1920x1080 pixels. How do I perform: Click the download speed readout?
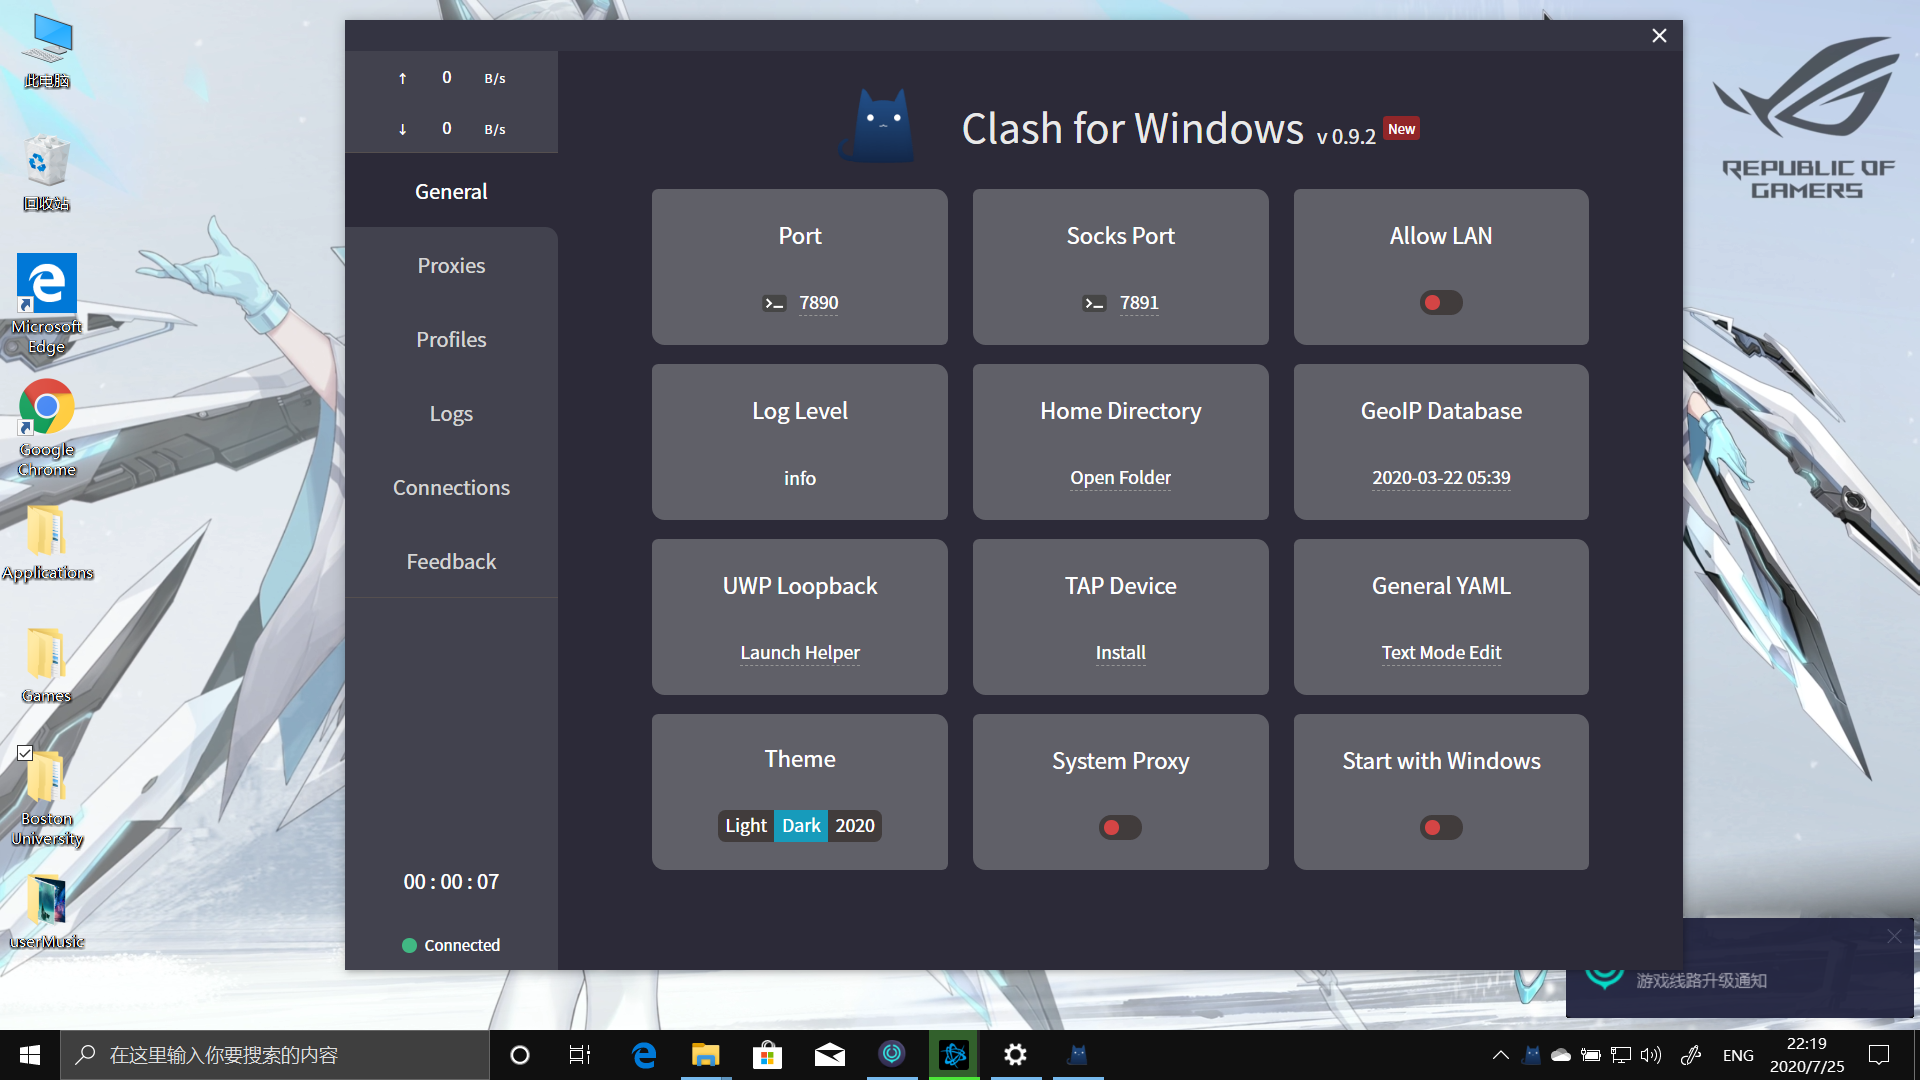point(451,129)
